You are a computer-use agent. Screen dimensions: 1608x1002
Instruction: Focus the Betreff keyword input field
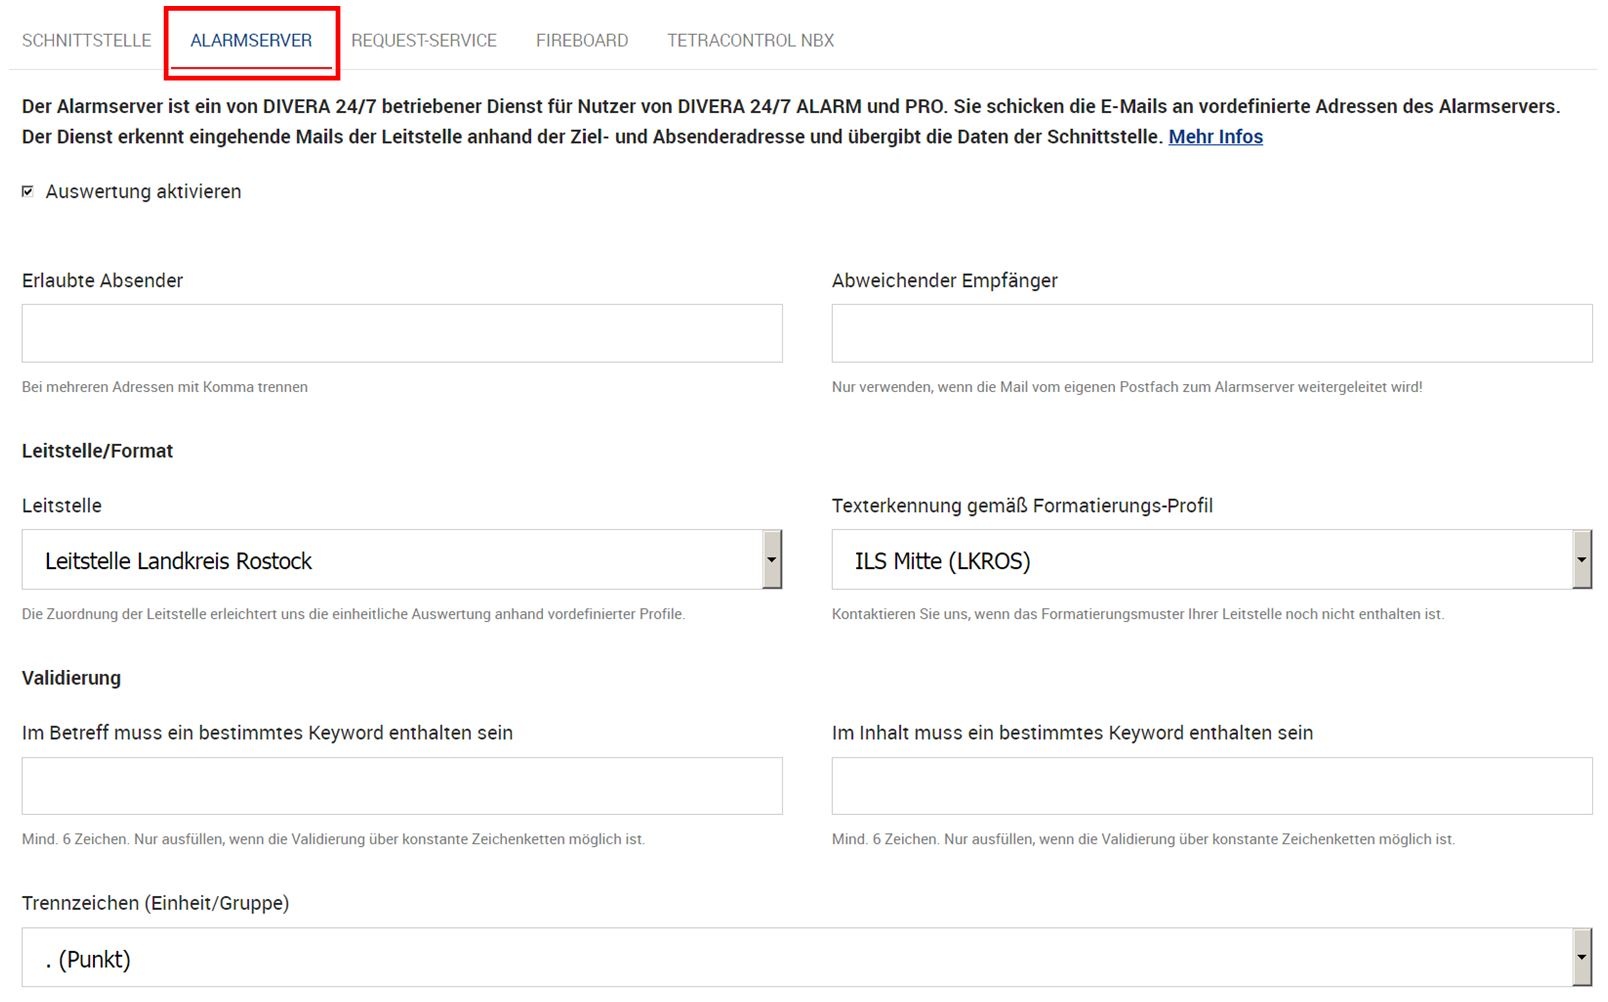pos(402,786)
